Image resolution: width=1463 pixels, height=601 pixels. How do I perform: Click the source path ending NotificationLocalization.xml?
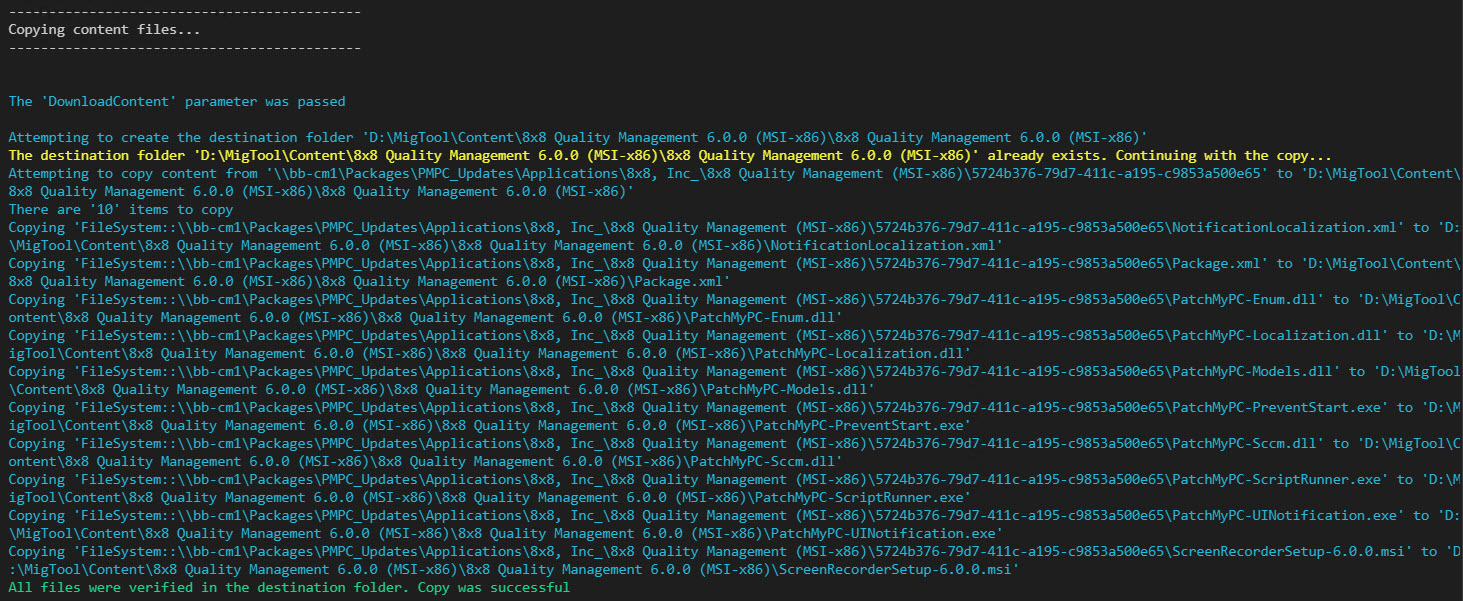pyautogui.click(x=736, y=228)
